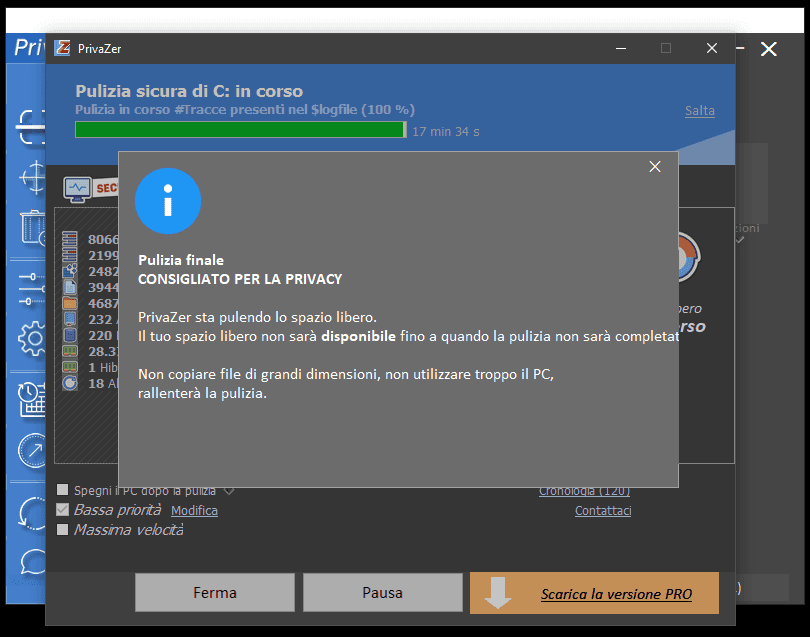Screen dimensions: 810x637
Task: Click the PrivaZer logo in the title bar
Action: click(x=63, y=48)
